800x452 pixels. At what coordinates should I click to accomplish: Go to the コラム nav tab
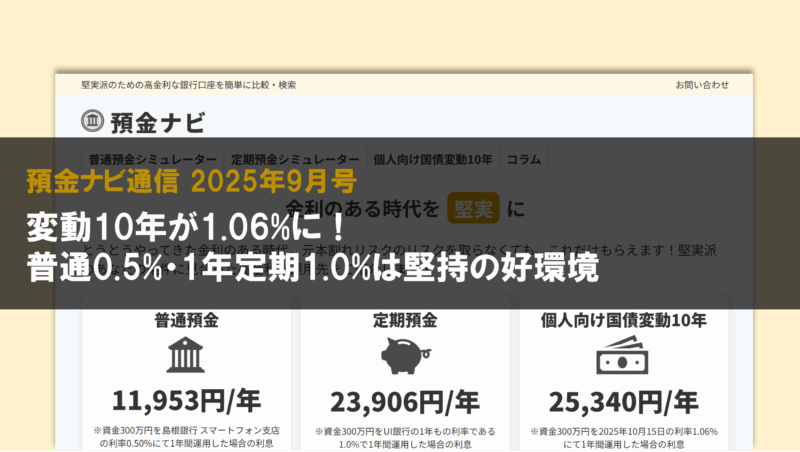[x=524, y=159]
